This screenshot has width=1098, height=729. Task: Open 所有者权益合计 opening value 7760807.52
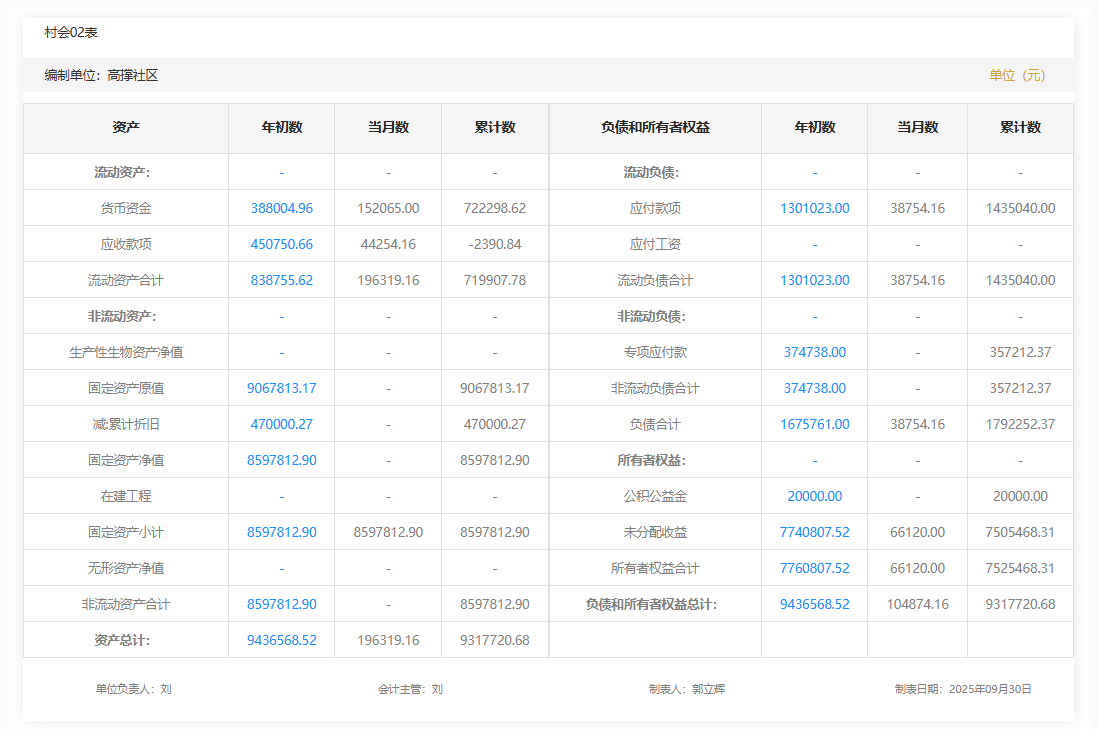click(814, 568)
